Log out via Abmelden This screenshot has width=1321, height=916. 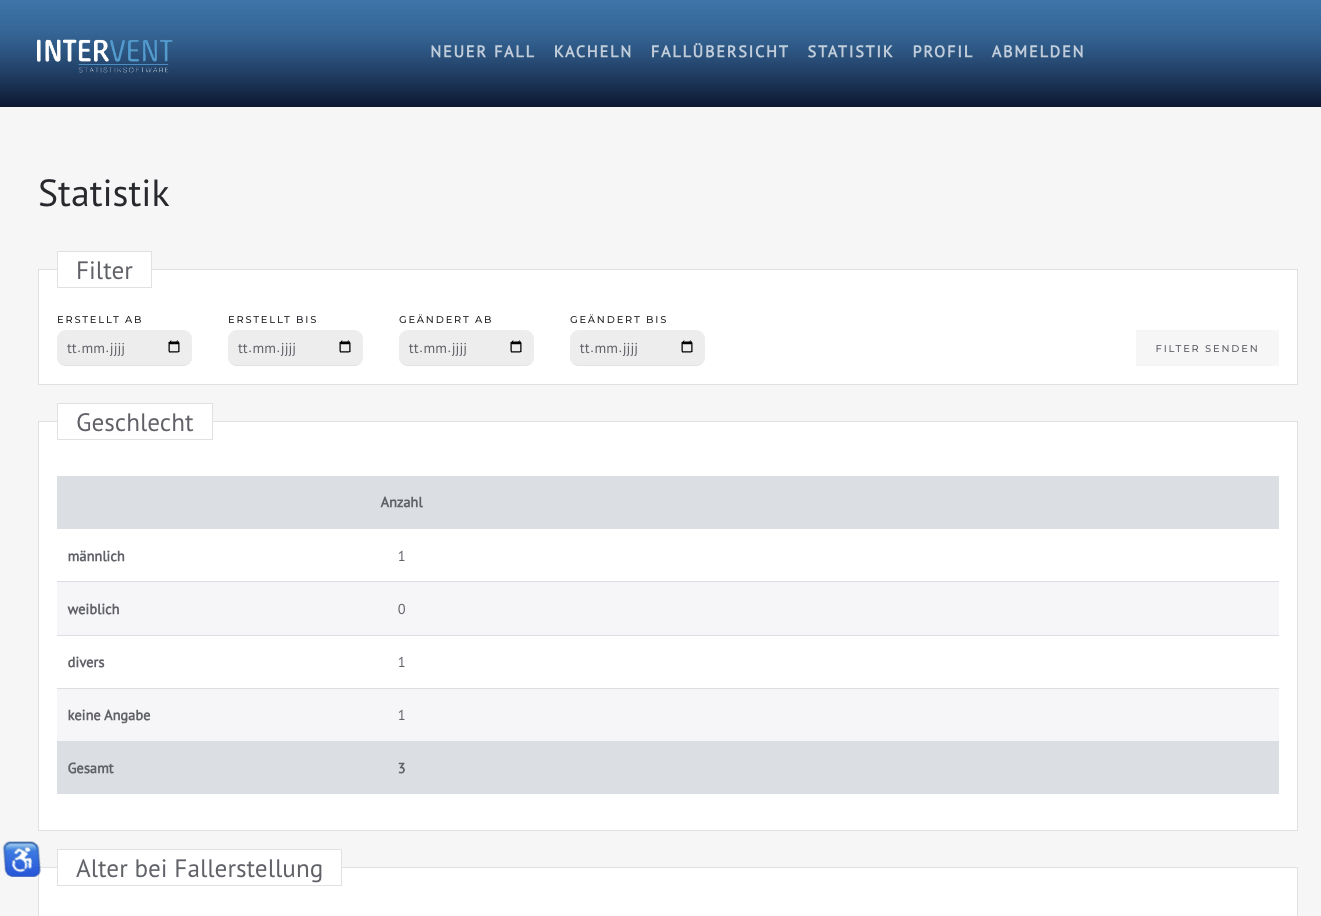tap(1038, 52)
